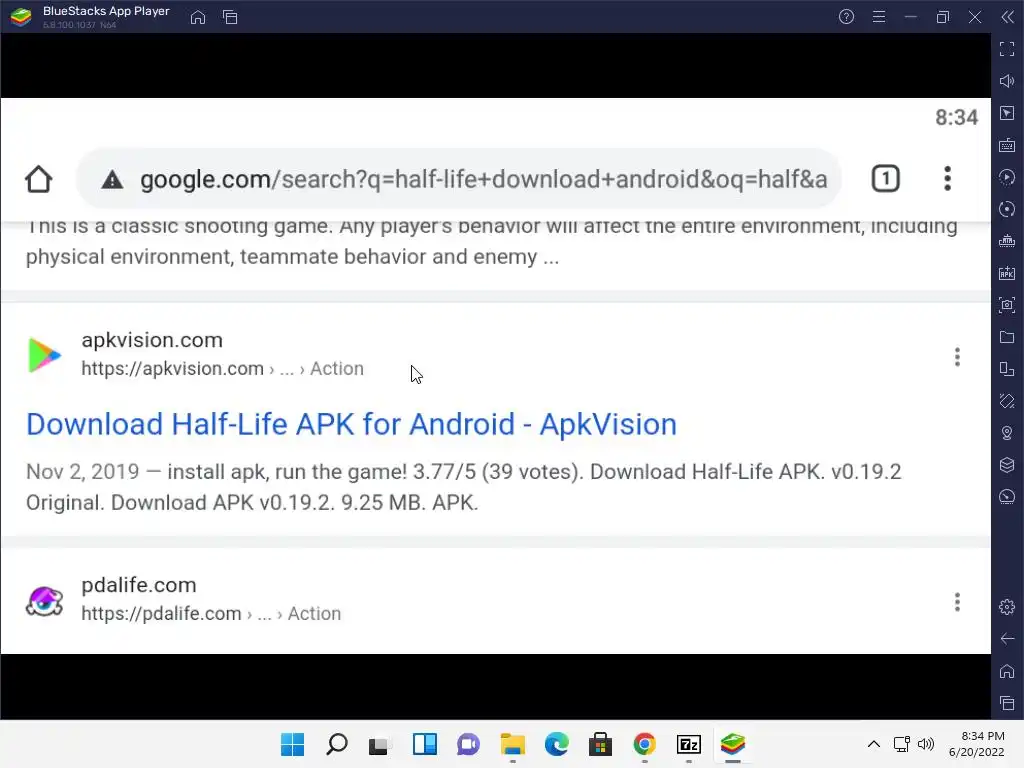Toggle BlueStacks fullscreen mode
The height and width of the screenshot is (768, 1024).
[1007, 49]
